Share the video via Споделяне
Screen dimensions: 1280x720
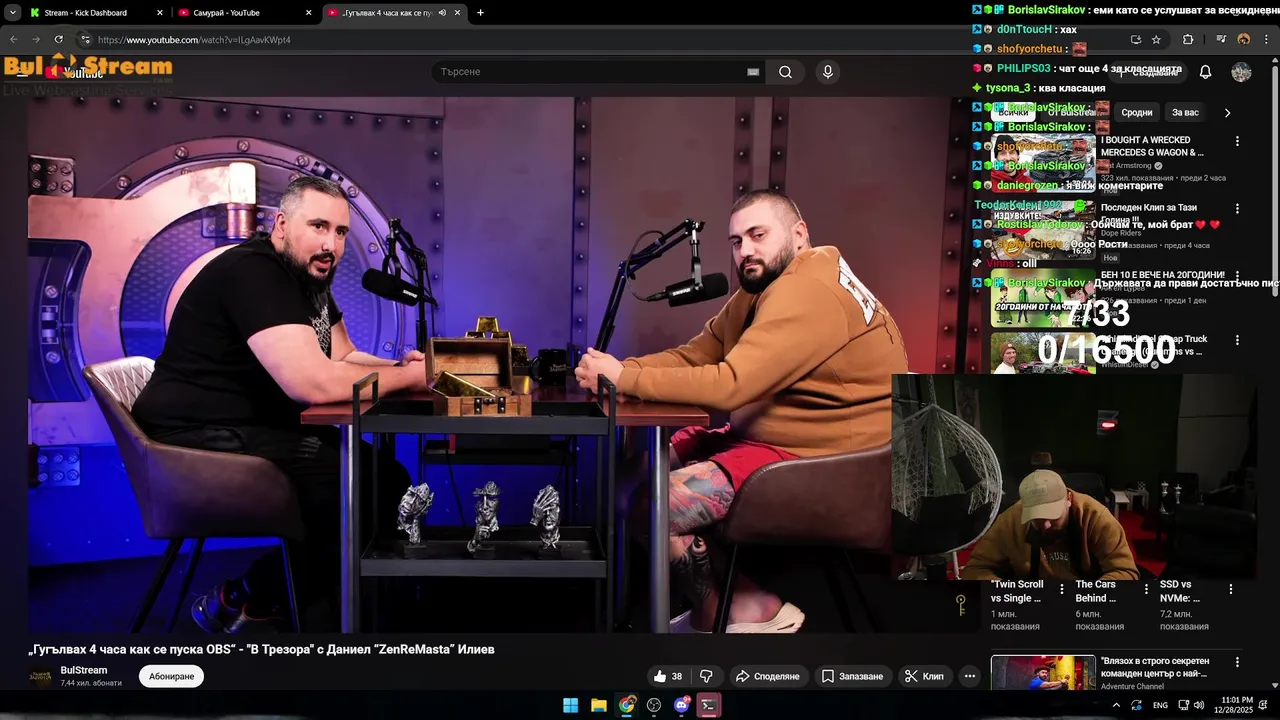(x=767, y=676)
